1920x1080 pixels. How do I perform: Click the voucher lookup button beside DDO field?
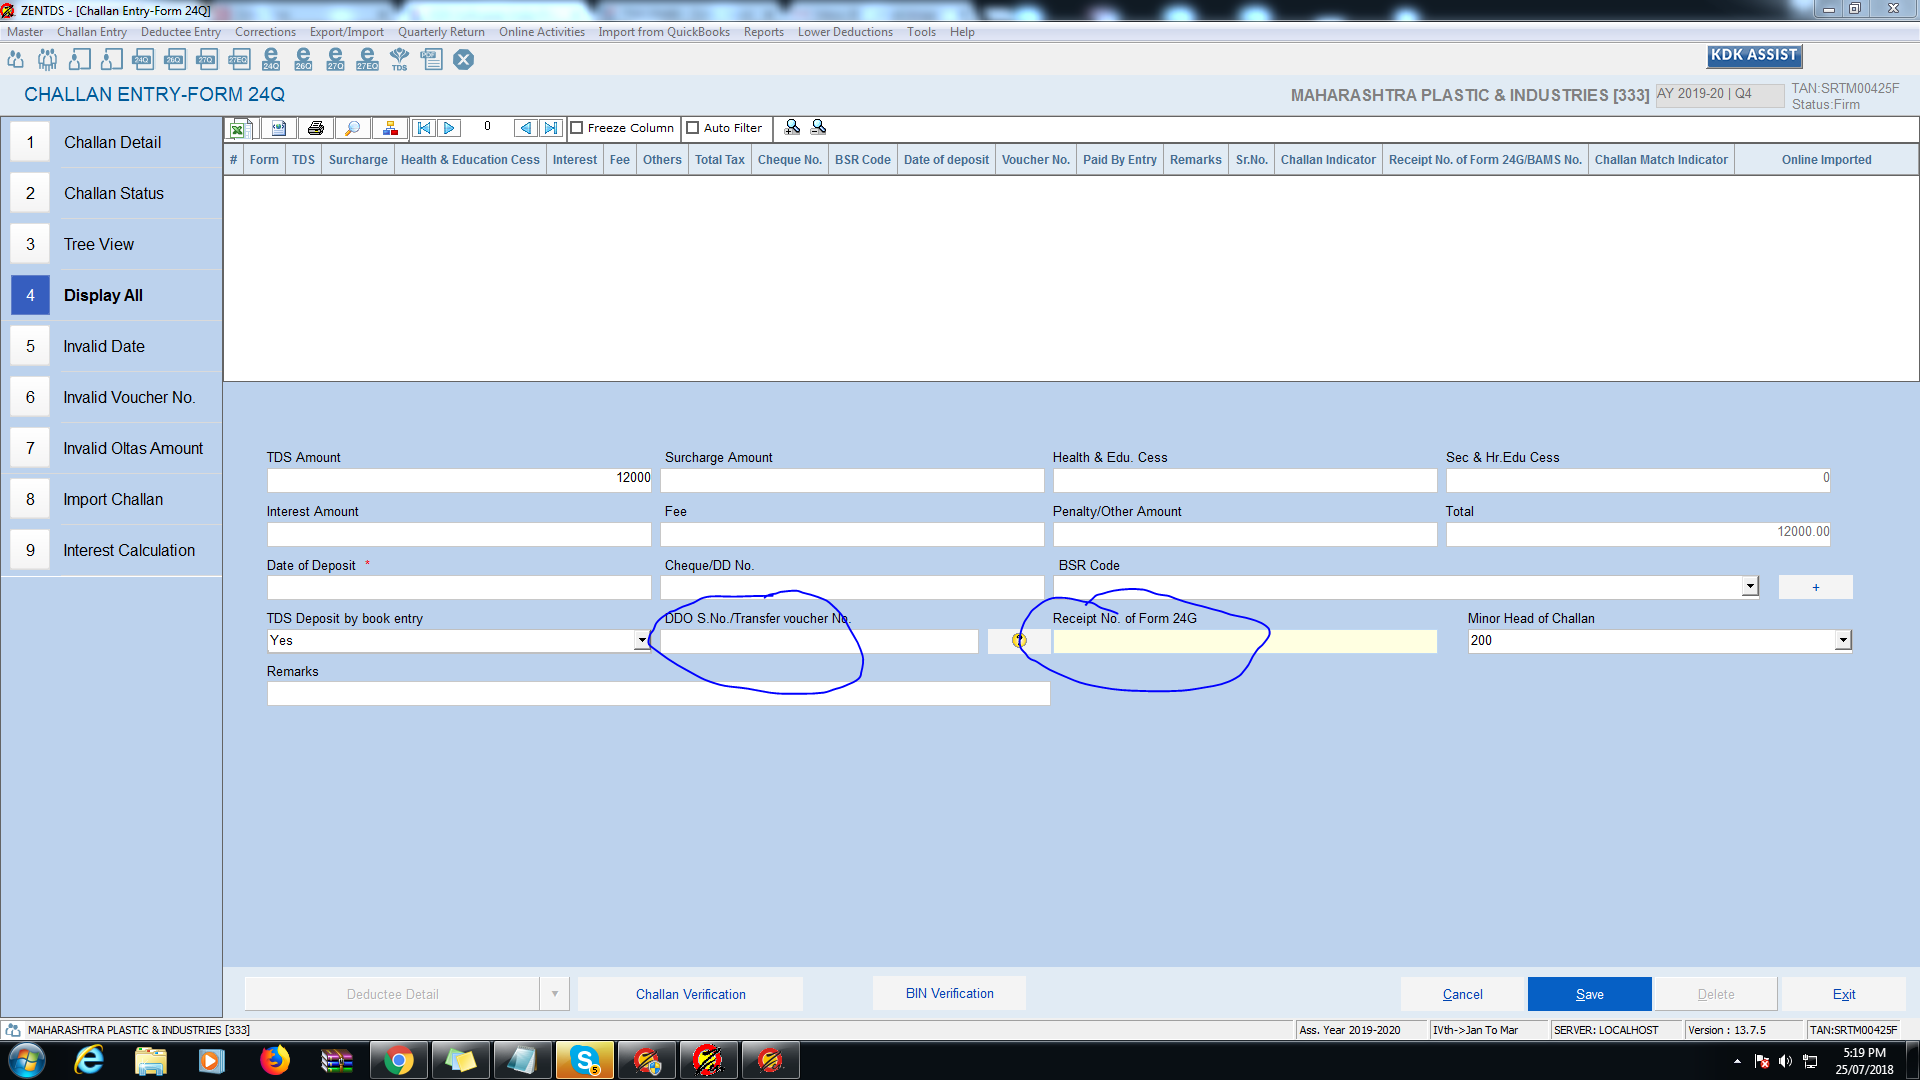(x=1018, y=641)
